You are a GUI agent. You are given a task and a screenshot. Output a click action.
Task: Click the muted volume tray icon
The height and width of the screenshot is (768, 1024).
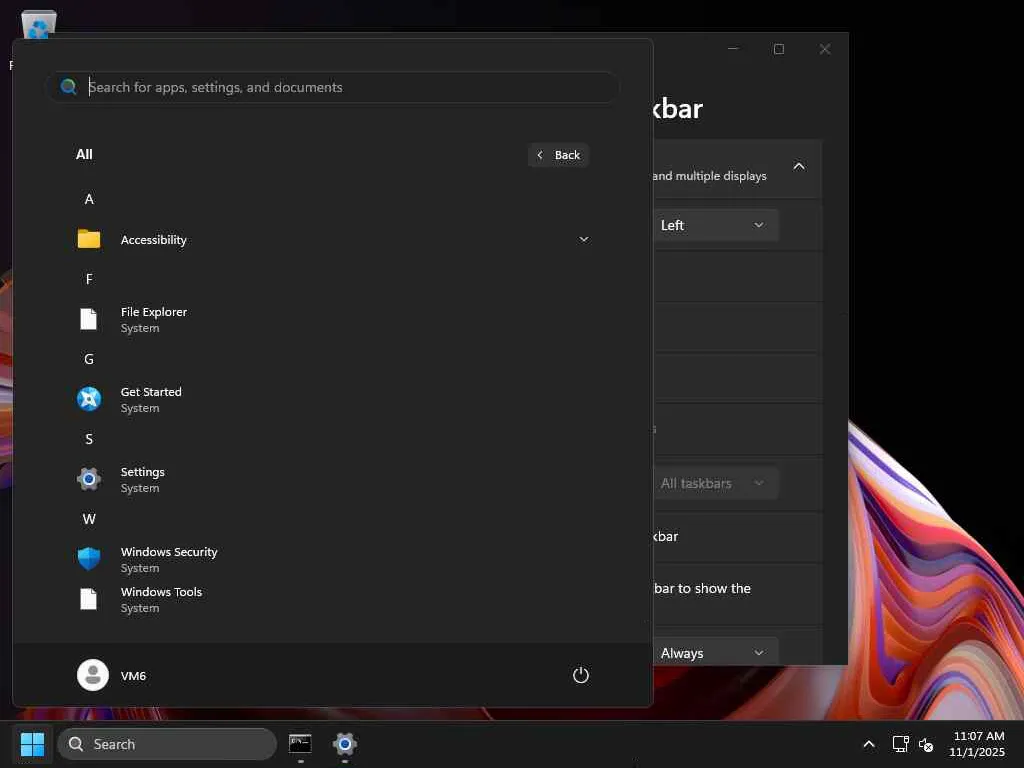tap(926, 744)
